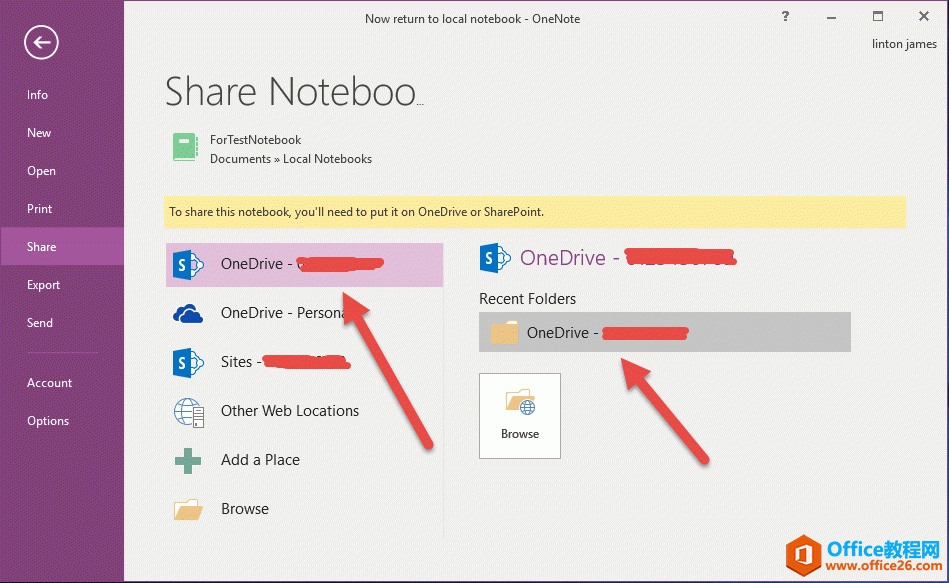Select Add a Place
Screen dimensions: 949x583
coord(304,460)
